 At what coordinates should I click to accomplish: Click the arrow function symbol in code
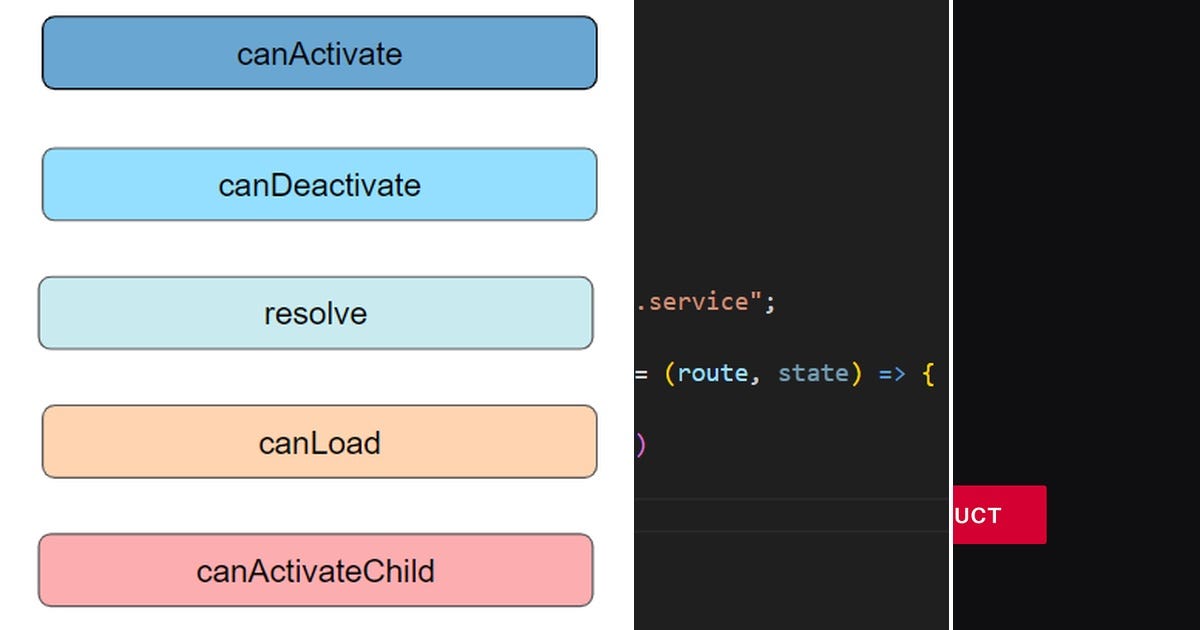[890, 372]
